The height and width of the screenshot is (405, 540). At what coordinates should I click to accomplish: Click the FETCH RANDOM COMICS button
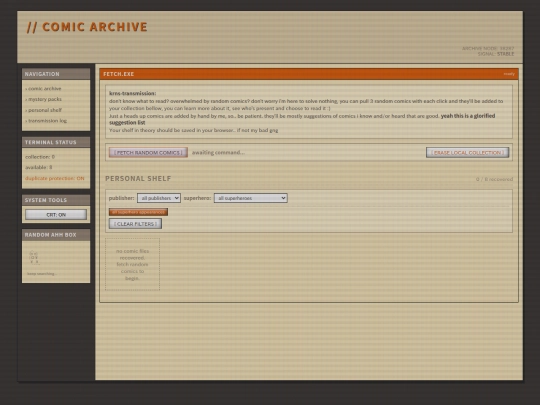(x=148, y=153)
